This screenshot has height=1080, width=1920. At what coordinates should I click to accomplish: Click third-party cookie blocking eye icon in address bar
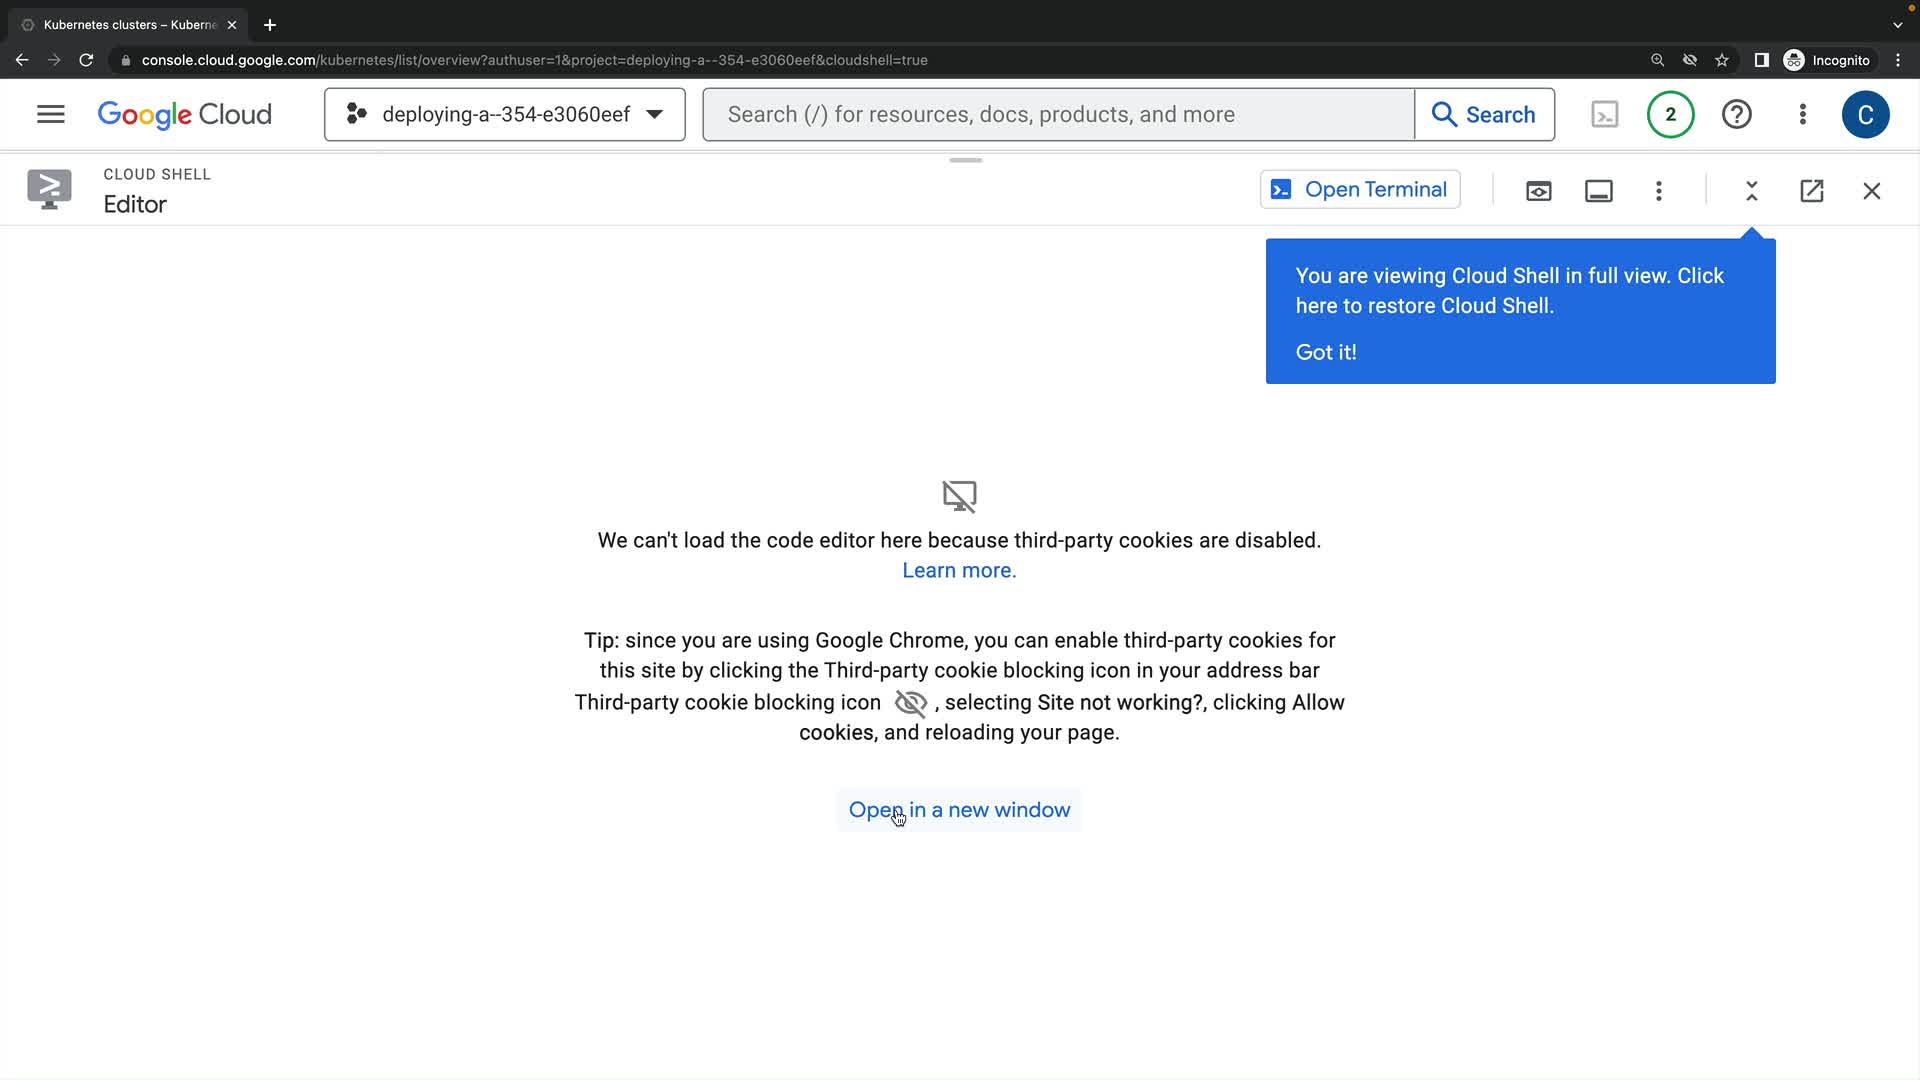coord(1689,60)
